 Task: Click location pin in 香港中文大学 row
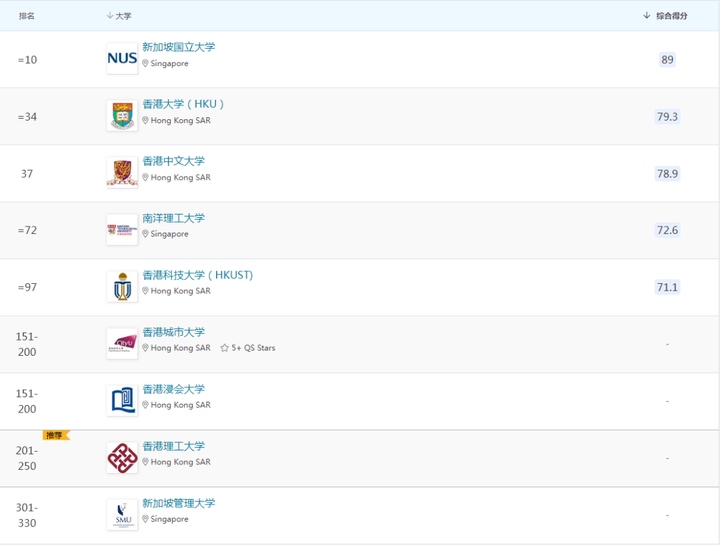point(145,177)
